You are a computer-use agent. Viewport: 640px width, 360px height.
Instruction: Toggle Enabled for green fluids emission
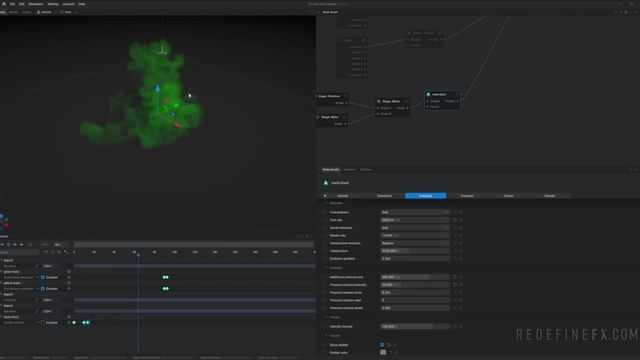tap(42, 278)
